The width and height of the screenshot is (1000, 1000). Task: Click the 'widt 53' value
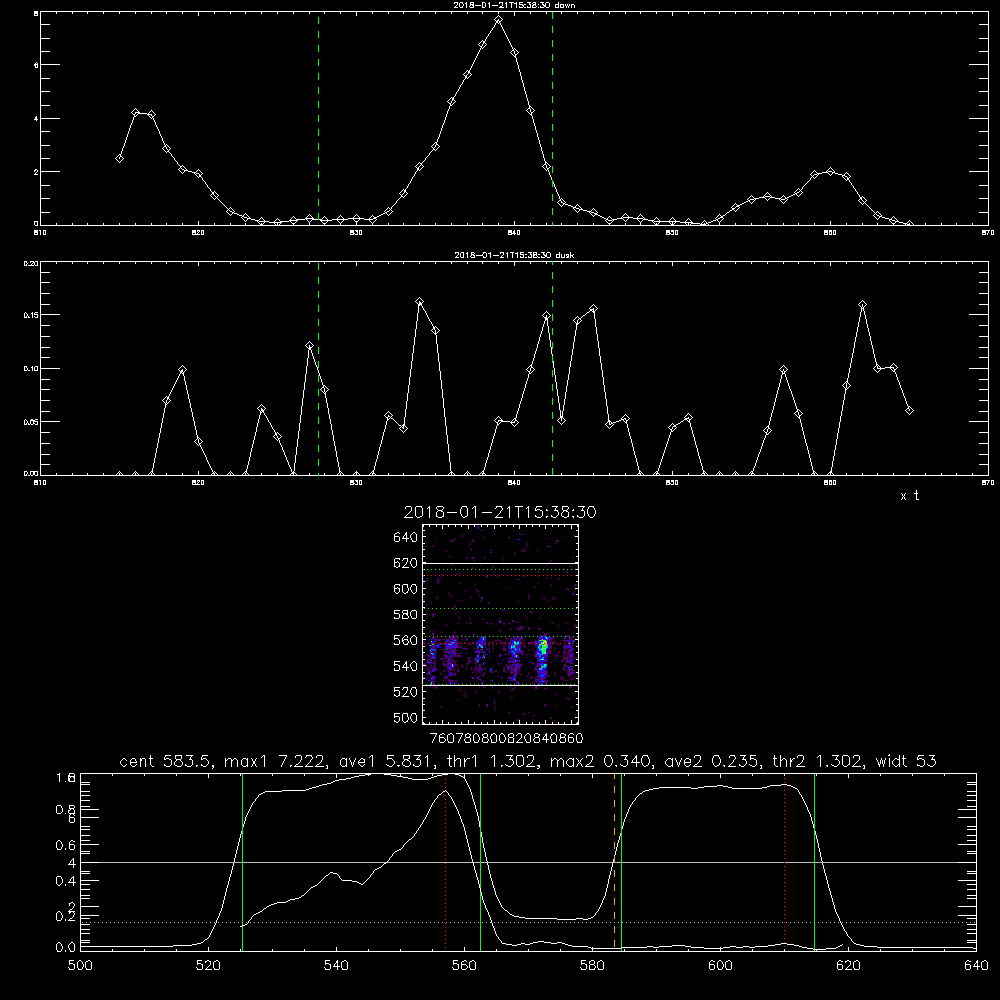click(906, 761)
